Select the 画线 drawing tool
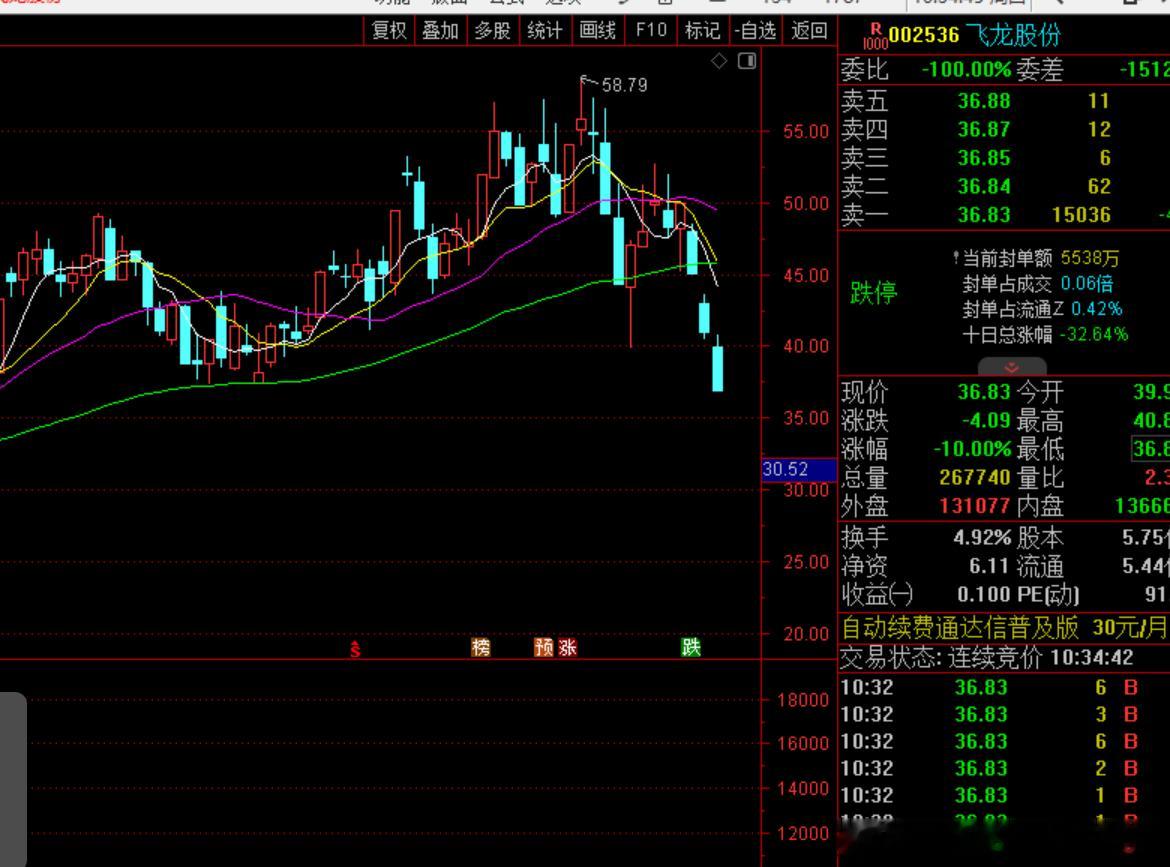This screenshot has width=1170, height=867. click(x=598, y=31)
